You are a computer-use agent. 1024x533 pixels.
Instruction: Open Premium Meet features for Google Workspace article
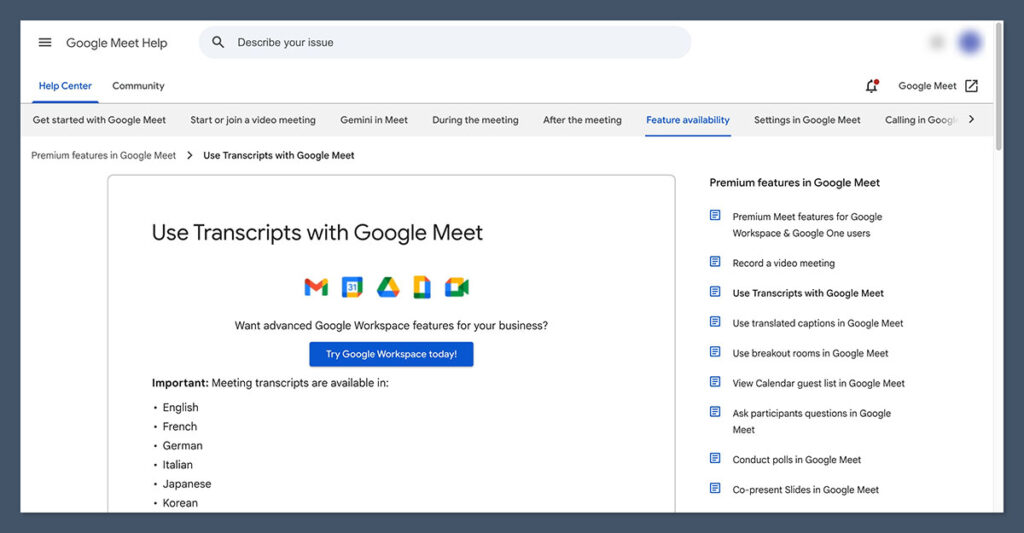[807, 225]
